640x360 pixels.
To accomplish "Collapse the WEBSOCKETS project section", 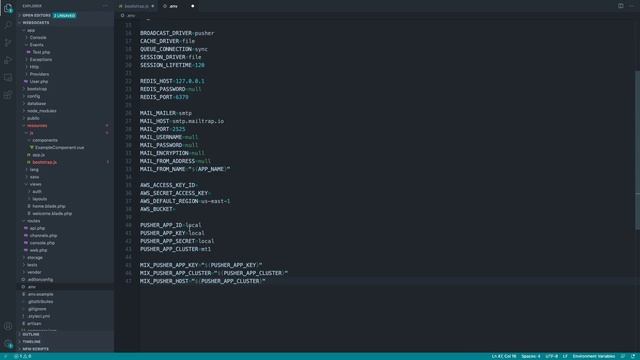I will [64, 23].
